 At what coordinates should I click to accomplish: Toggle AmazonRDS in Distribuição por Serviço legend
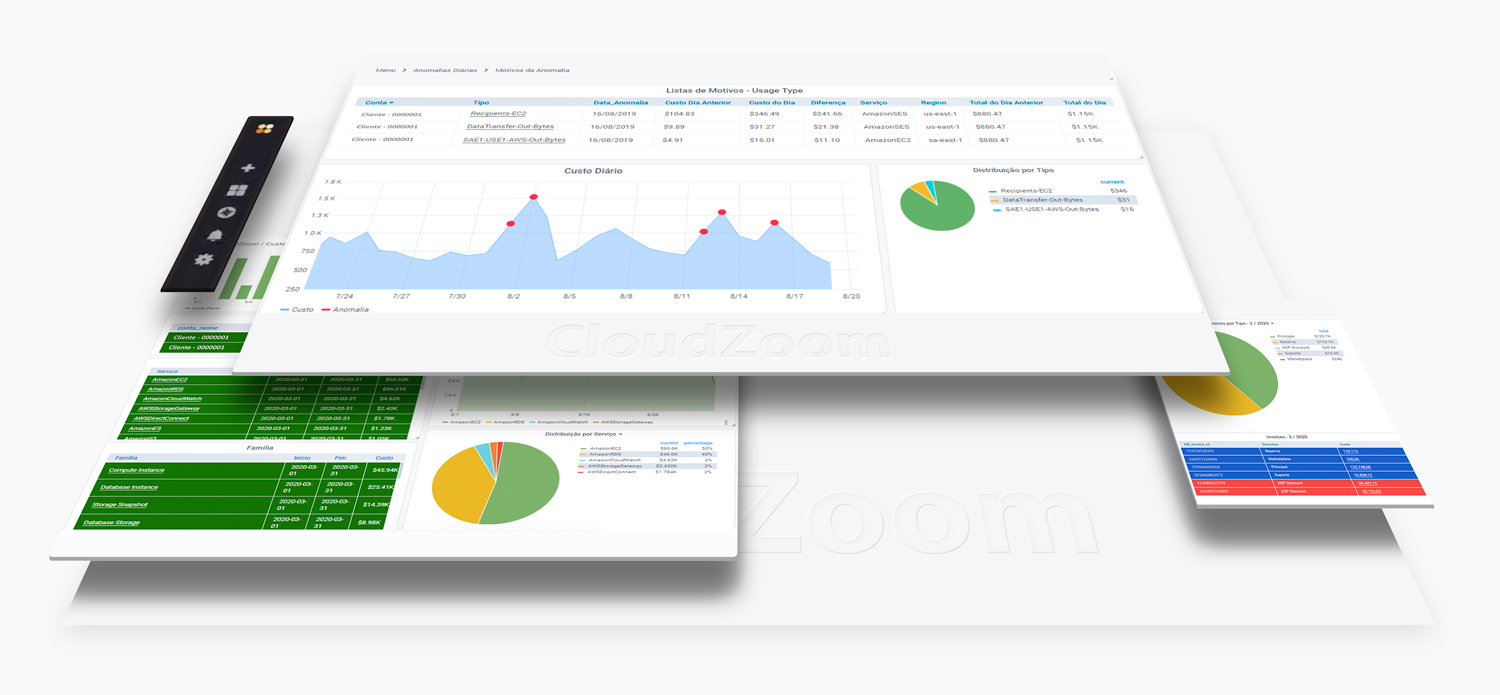(601, 454)
